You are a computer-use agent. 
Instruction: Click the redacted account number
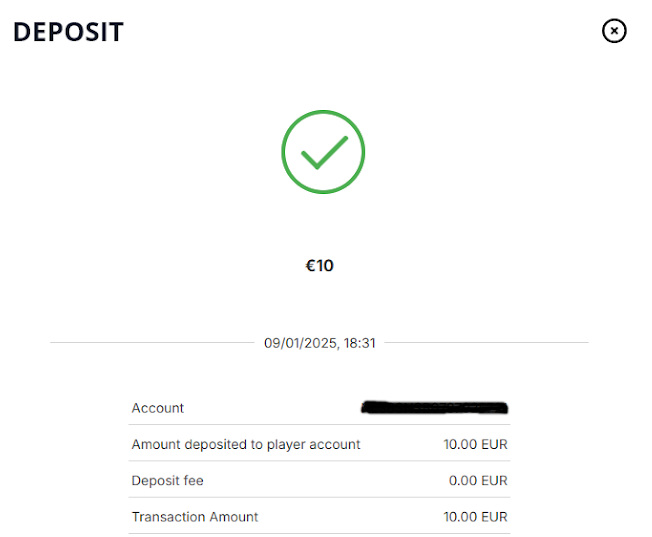click(x=435, y=408)
